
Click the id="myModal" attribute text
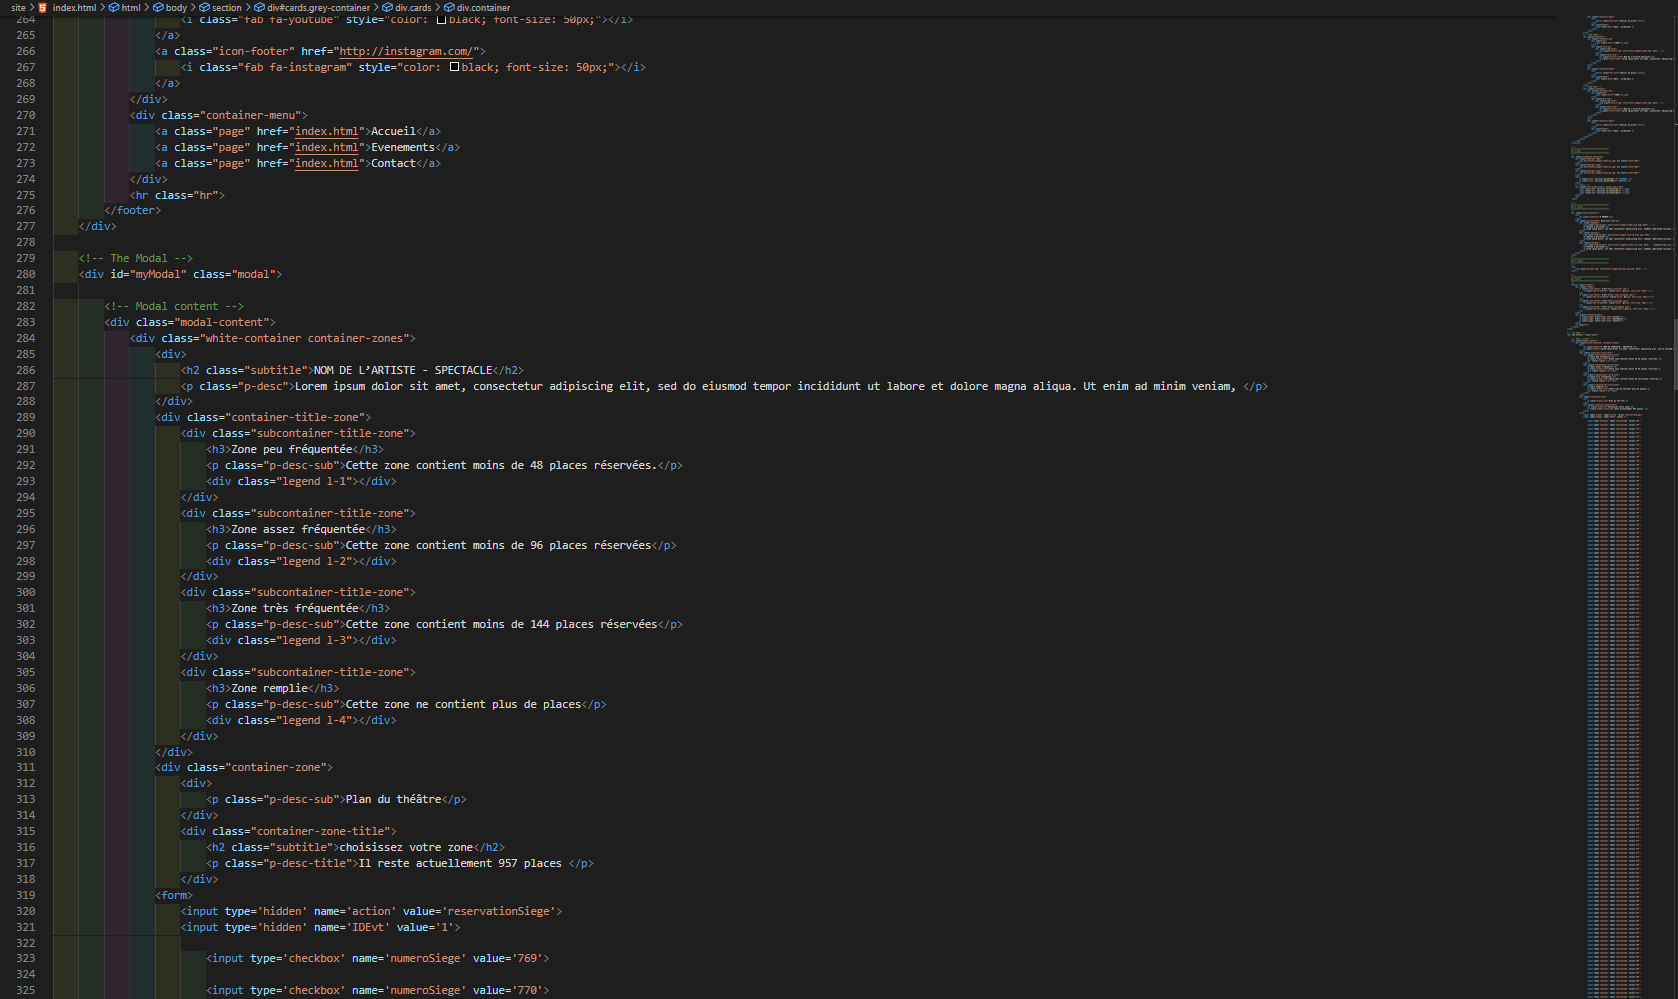[148, 274]
